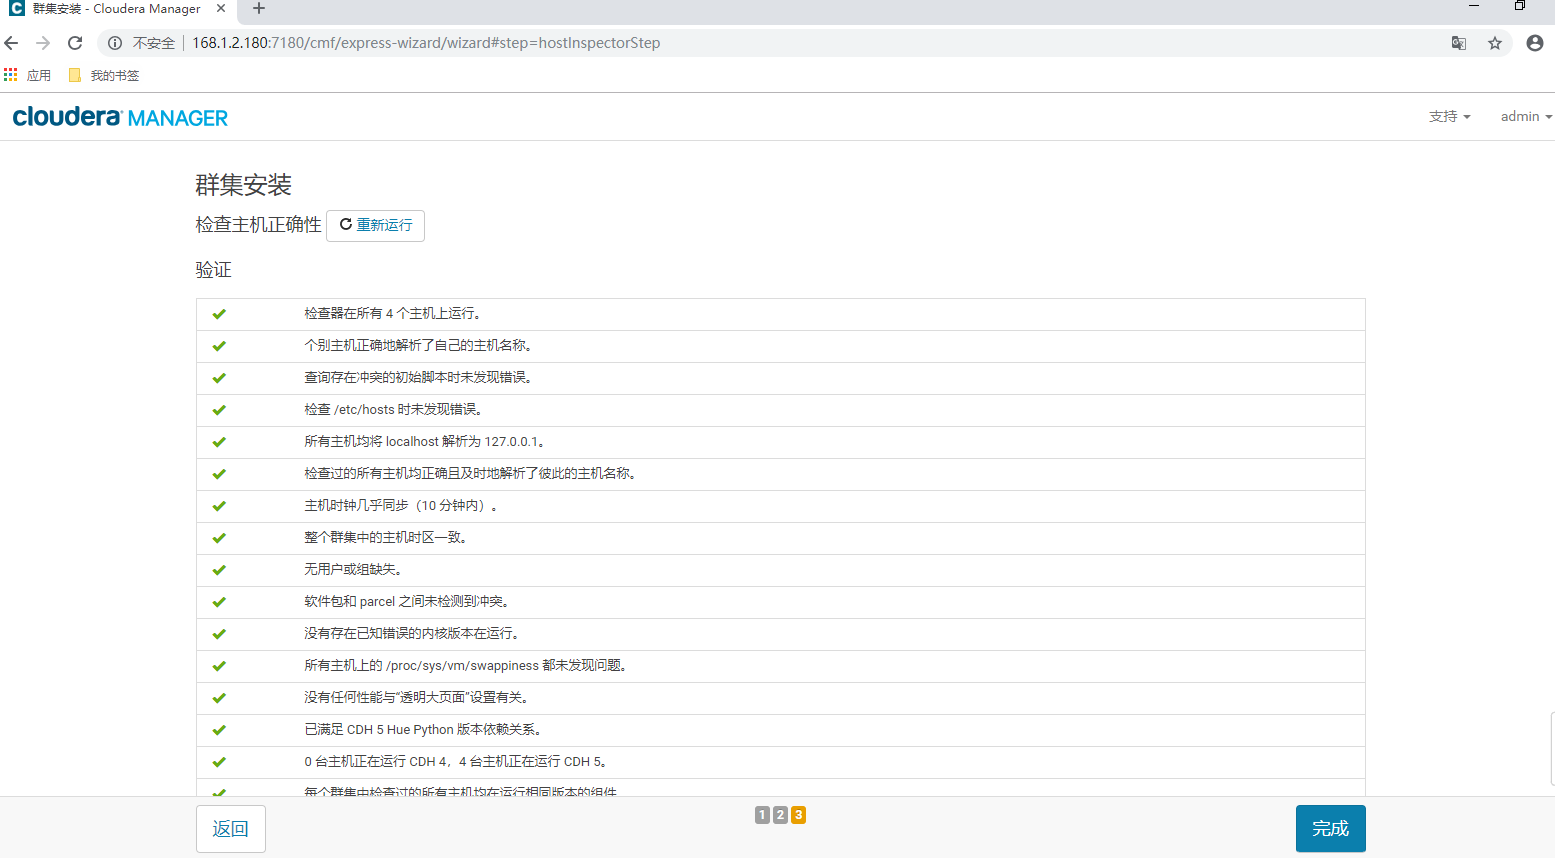Select text 没有存在已知错误的内核版本在运行
The image size is (1555, 858).
(413, 634)
